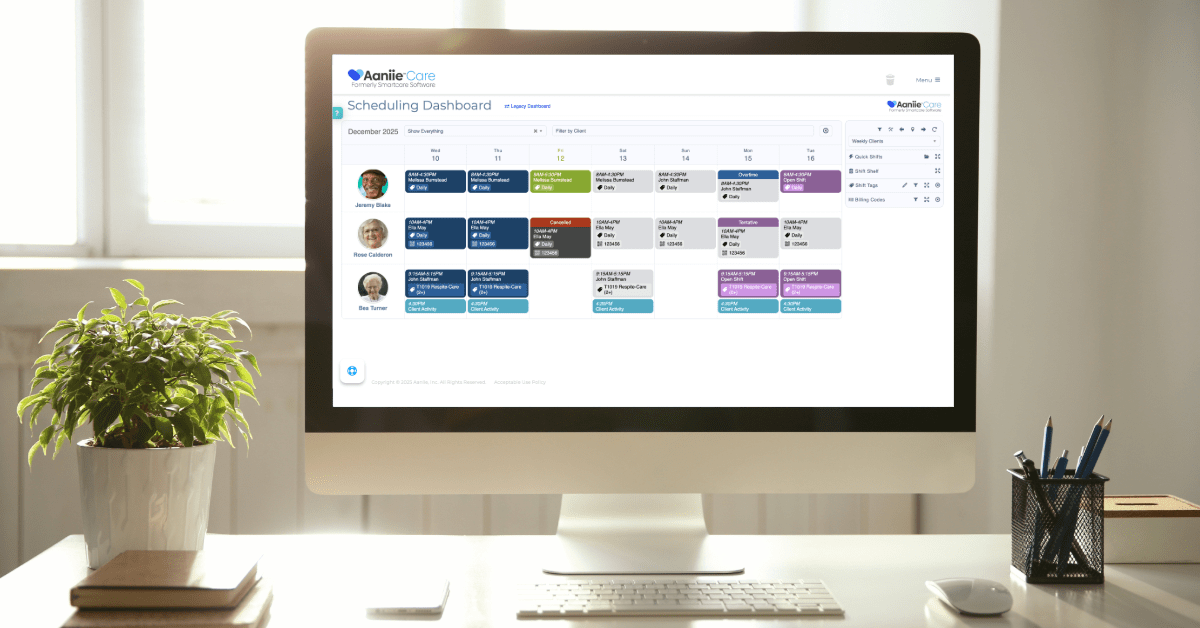
Task: Expand the Shift Shelf panel
Action: pos(937,171)
